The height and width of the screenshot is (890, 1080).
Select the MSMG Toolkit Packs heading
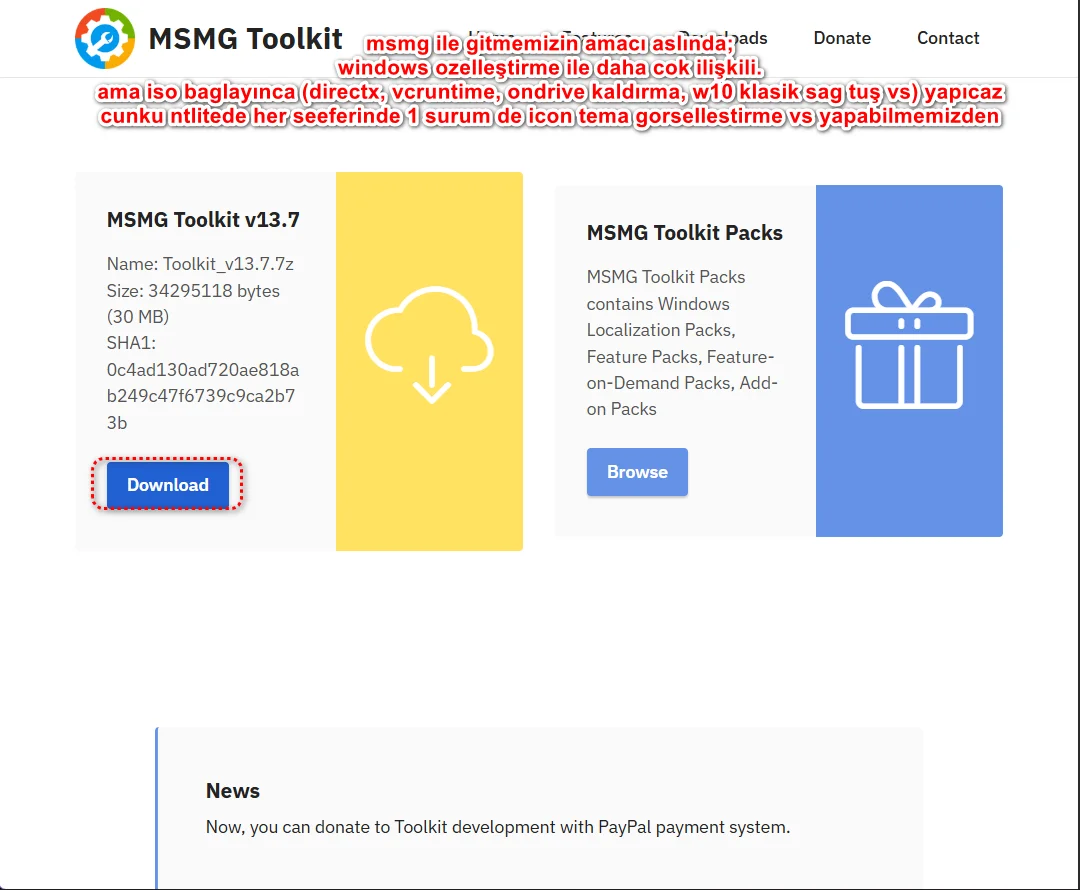click(x=685, y=233)
